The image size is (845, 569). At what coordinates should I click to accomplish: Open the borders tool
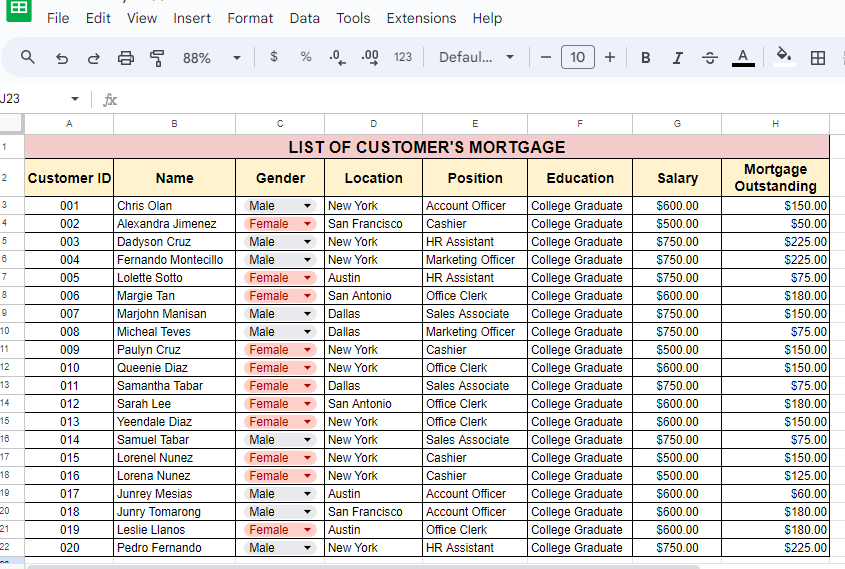pos(818,58)
